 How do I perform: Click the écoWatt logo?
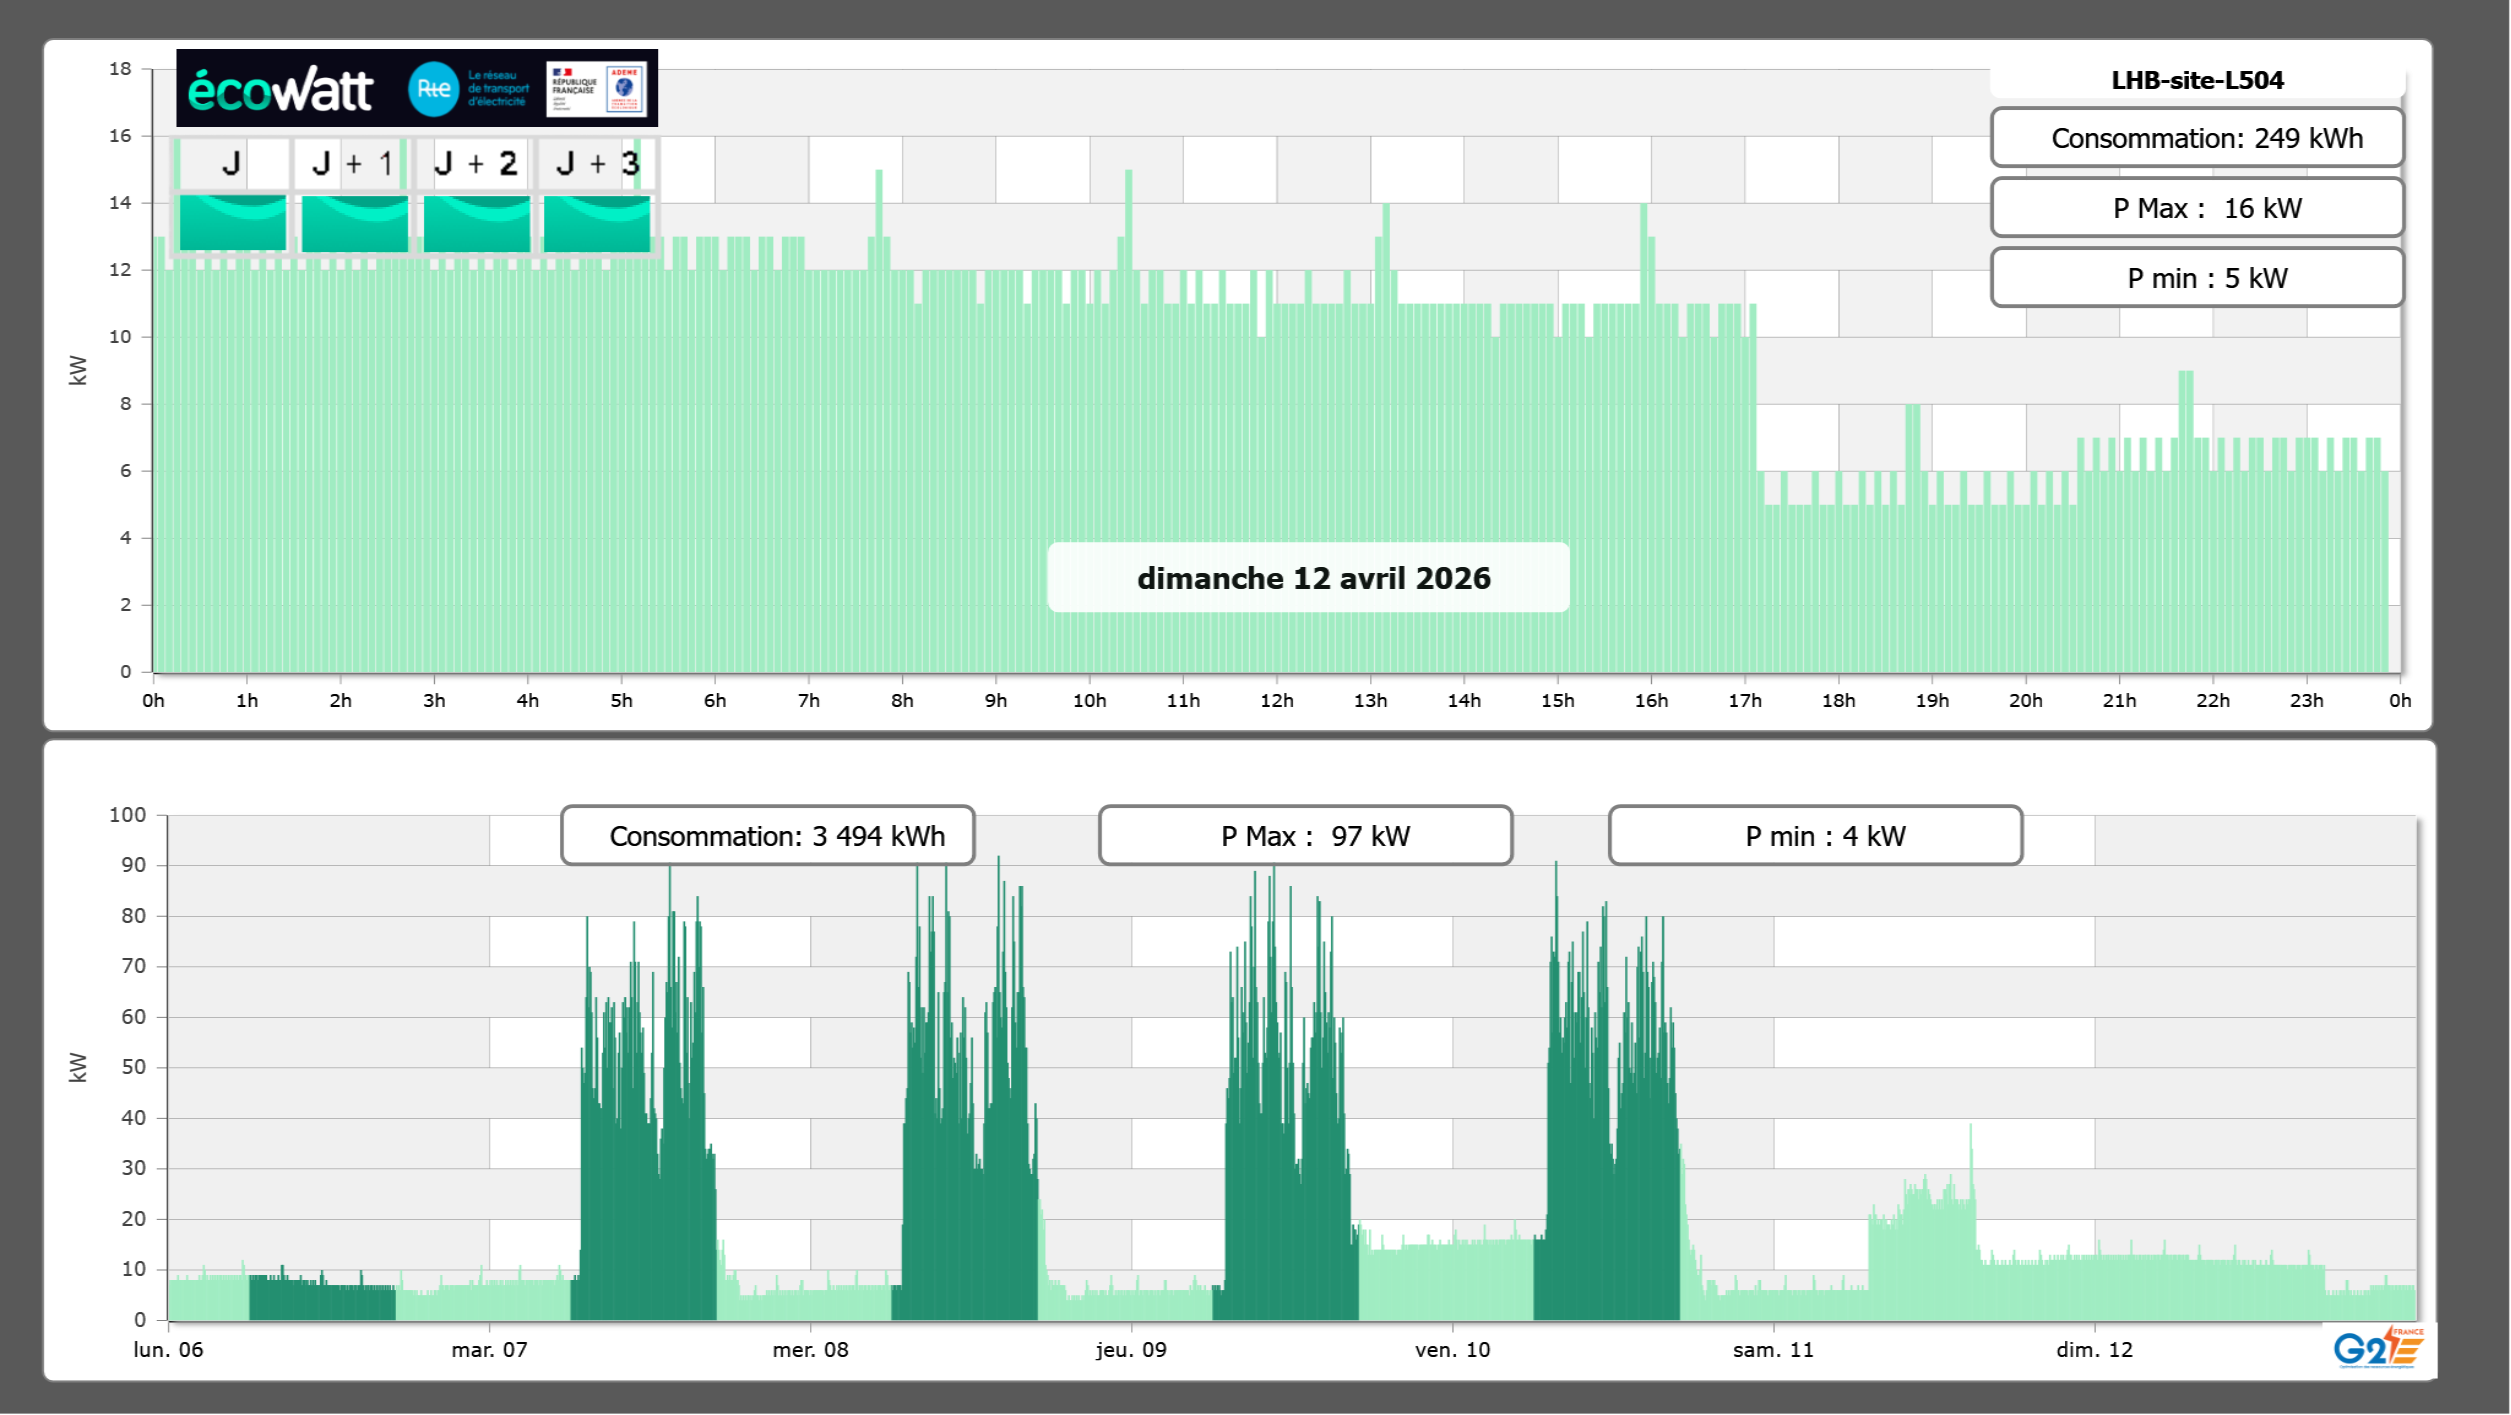click(280, 90)
